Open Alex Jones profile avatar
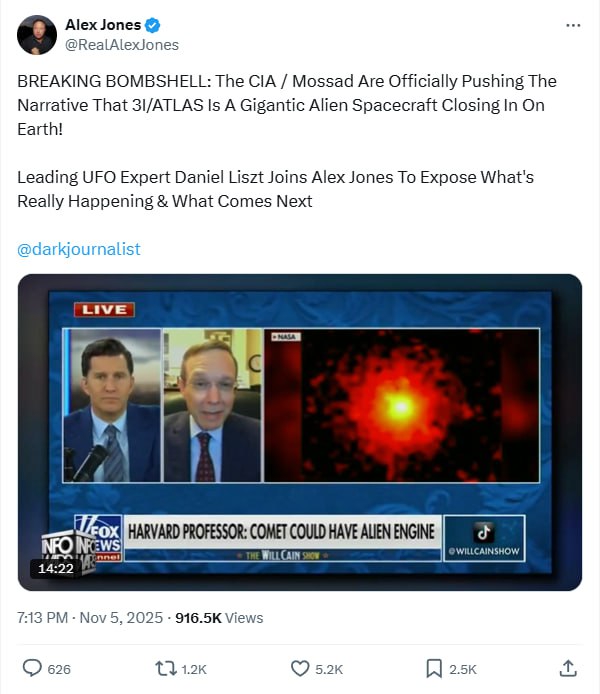Screen dimensions: 600x694 click(x=37, y=35)
